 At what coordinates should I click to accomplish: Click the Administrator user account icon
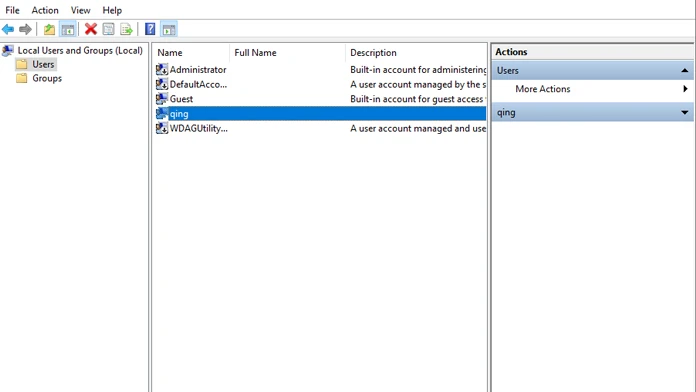tap(162, 69)
